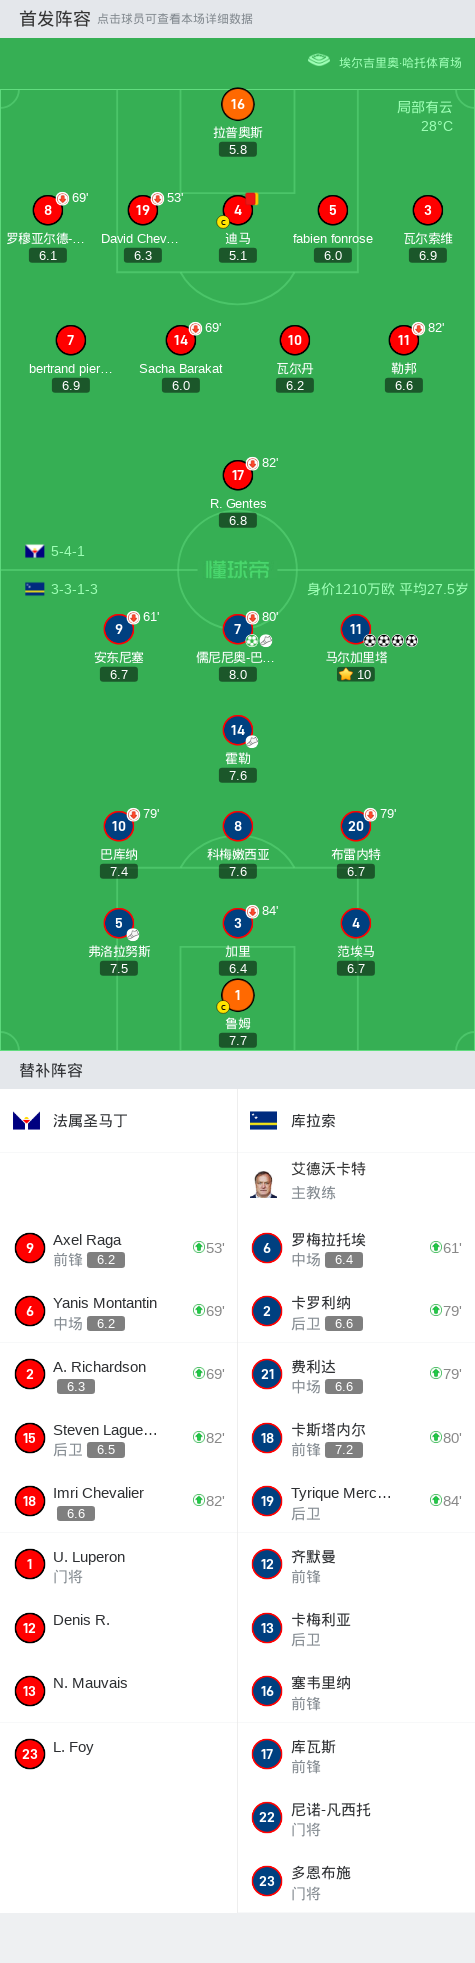Click the stadium icon beside 埃尔吉里奥·哈托体育场

pos(319,61)
